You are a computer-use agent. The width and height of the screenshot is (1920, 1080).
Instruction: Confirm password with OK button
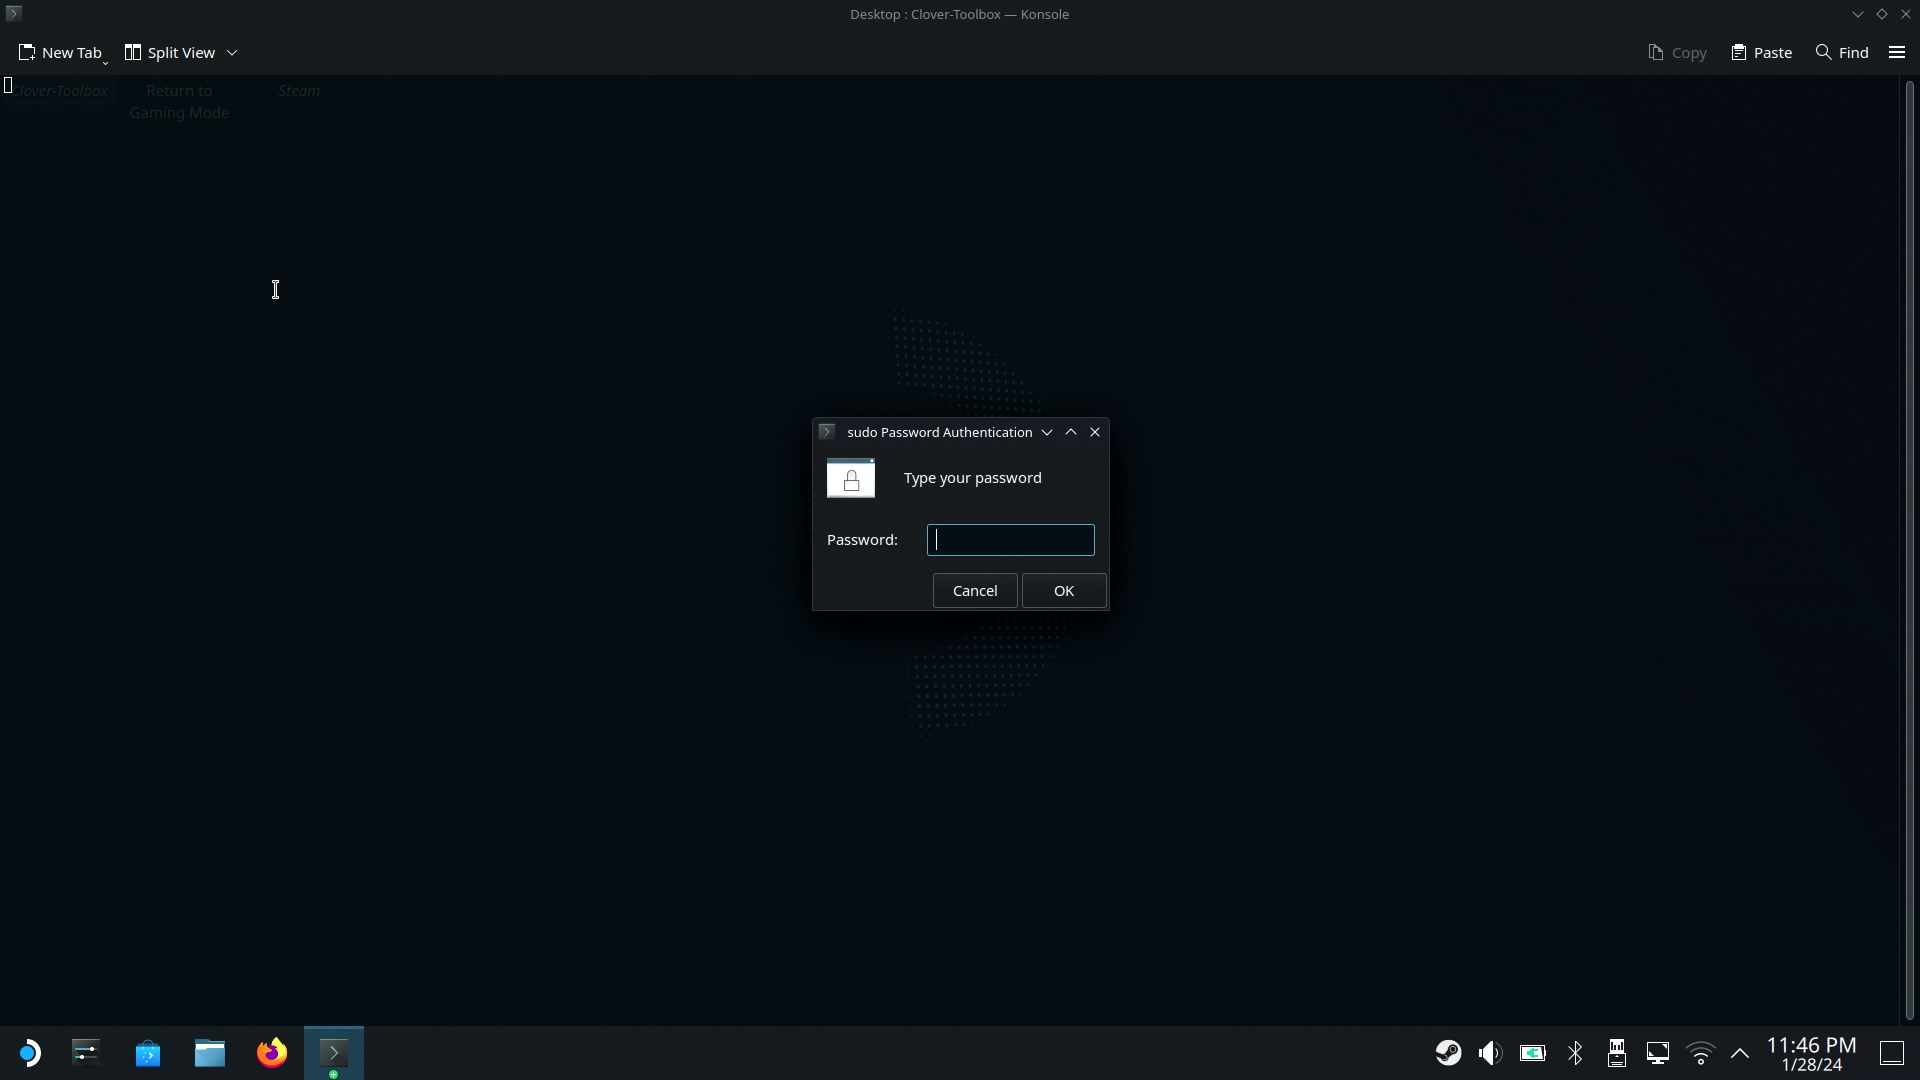pos(1063,590)
